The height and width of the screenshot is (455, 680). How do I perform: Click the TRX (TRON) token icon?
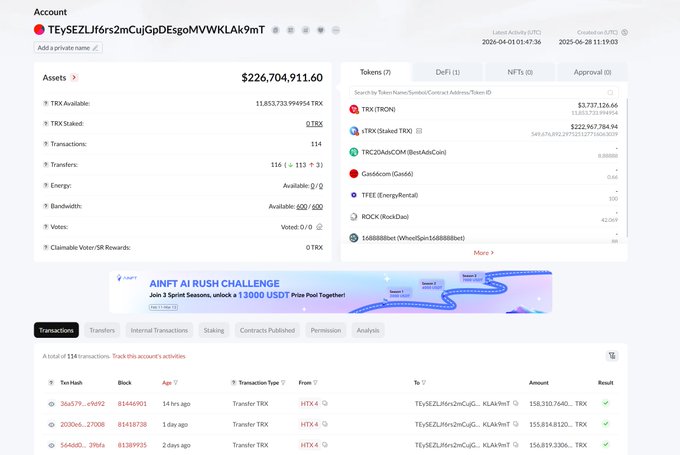click(354, 109)
